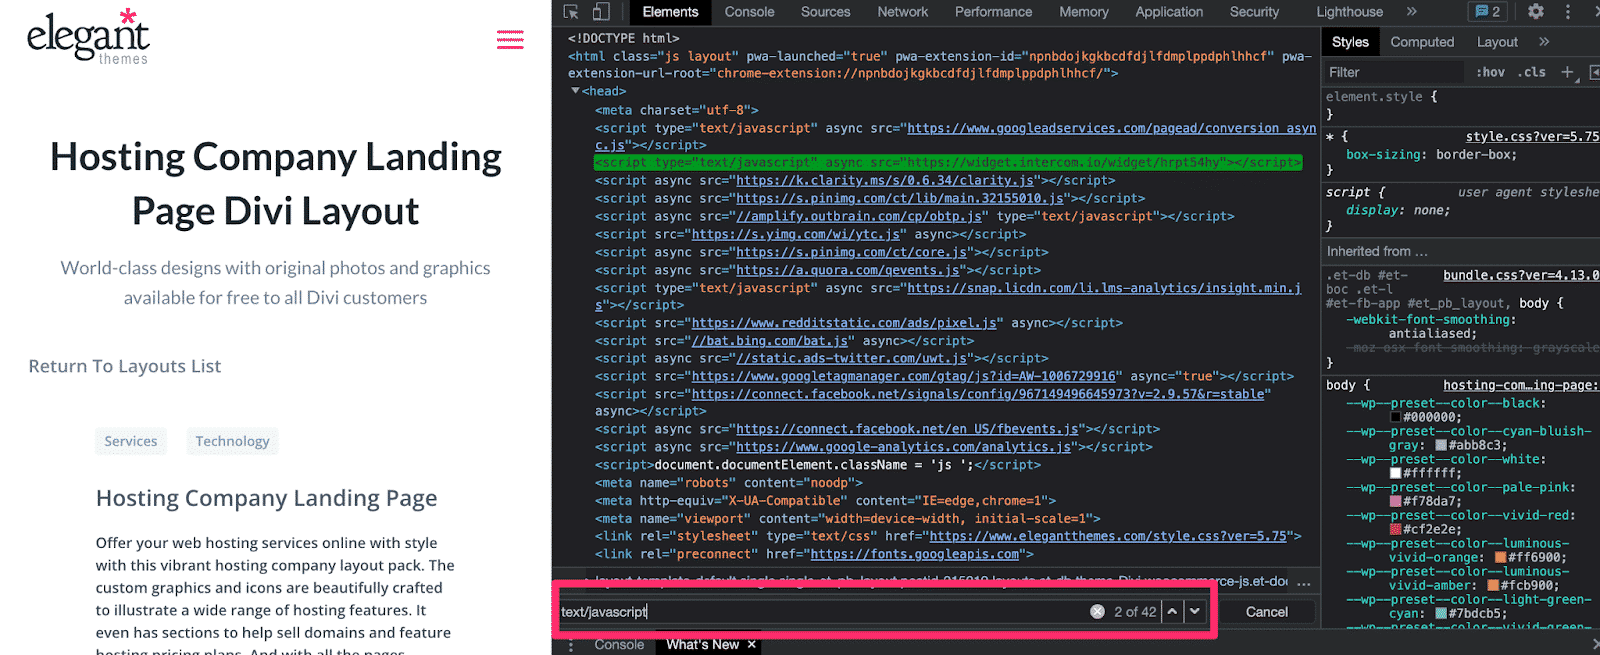Open the hamburger menu on the webpage
Viewport: 1600px width, 655px height.
click(x=510, y=40)
